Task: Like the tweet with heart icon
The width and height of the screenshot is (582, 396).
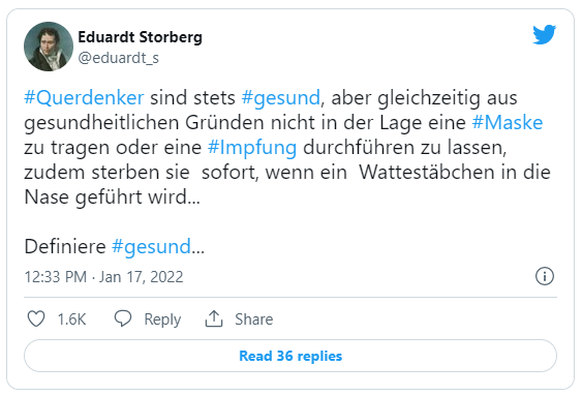Action: point(36,319)
